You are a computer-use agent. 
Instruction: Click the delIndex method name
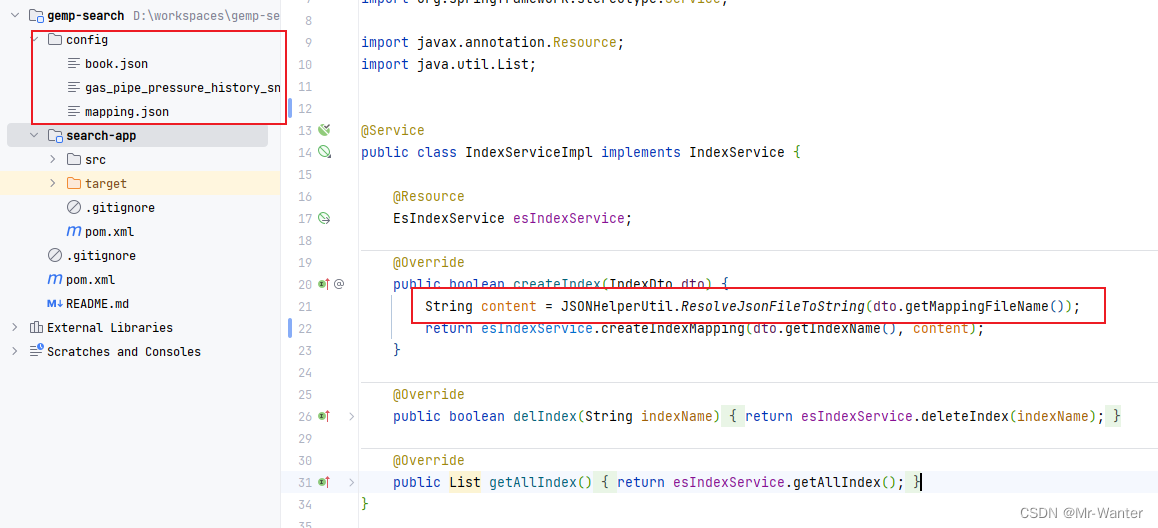[544, 416]
